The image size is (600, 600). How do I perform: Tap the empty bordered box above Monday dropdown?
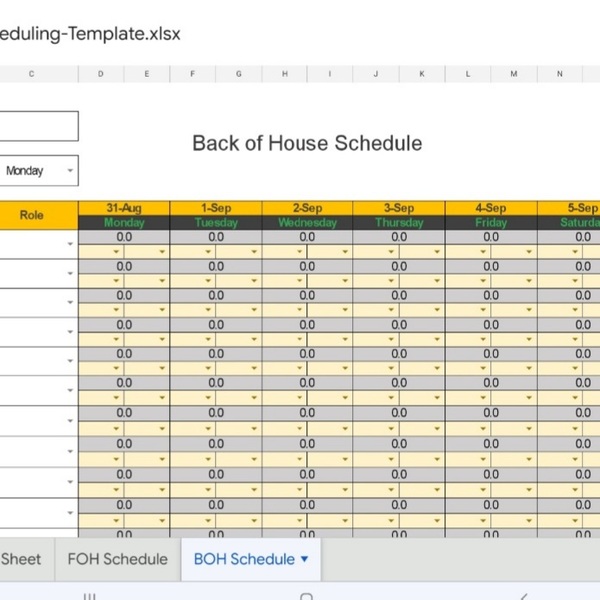[38, 126]
